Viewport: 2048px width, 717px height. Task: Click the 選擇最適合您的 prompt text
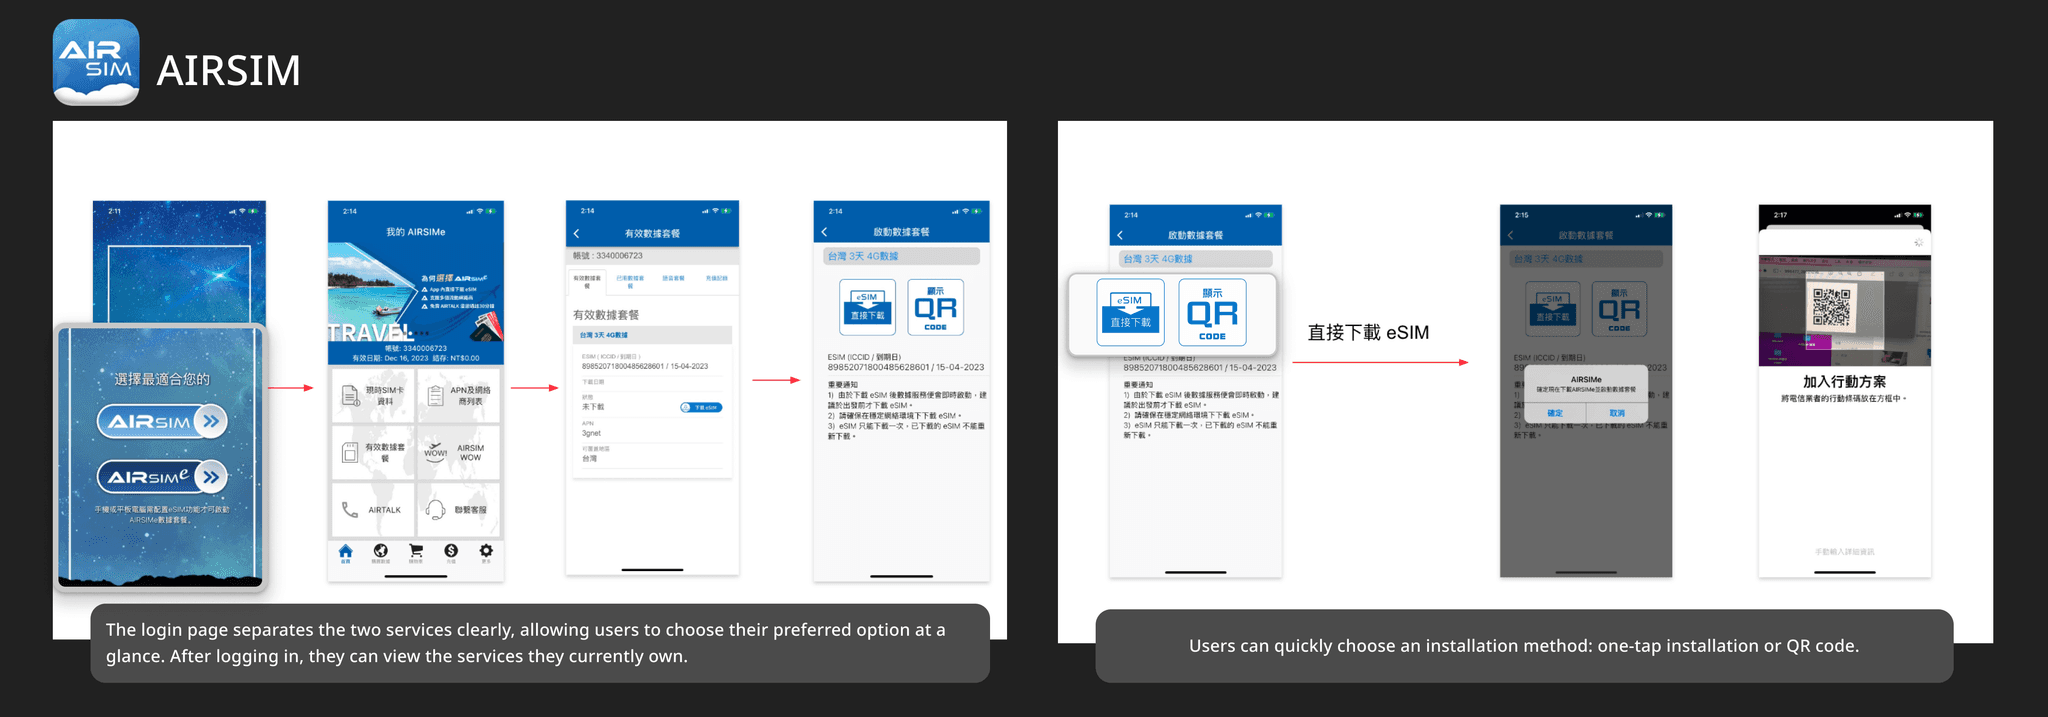click(x=162, y=379)
